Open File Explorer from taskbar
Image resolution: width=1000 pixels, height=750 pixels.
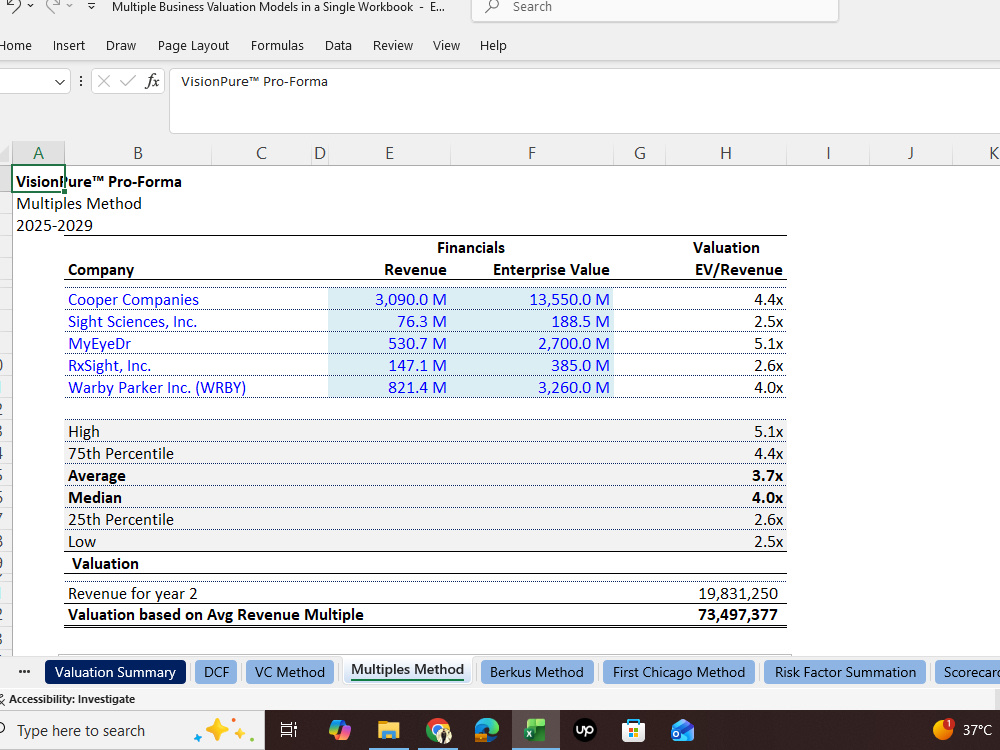(x=388, y=730)
